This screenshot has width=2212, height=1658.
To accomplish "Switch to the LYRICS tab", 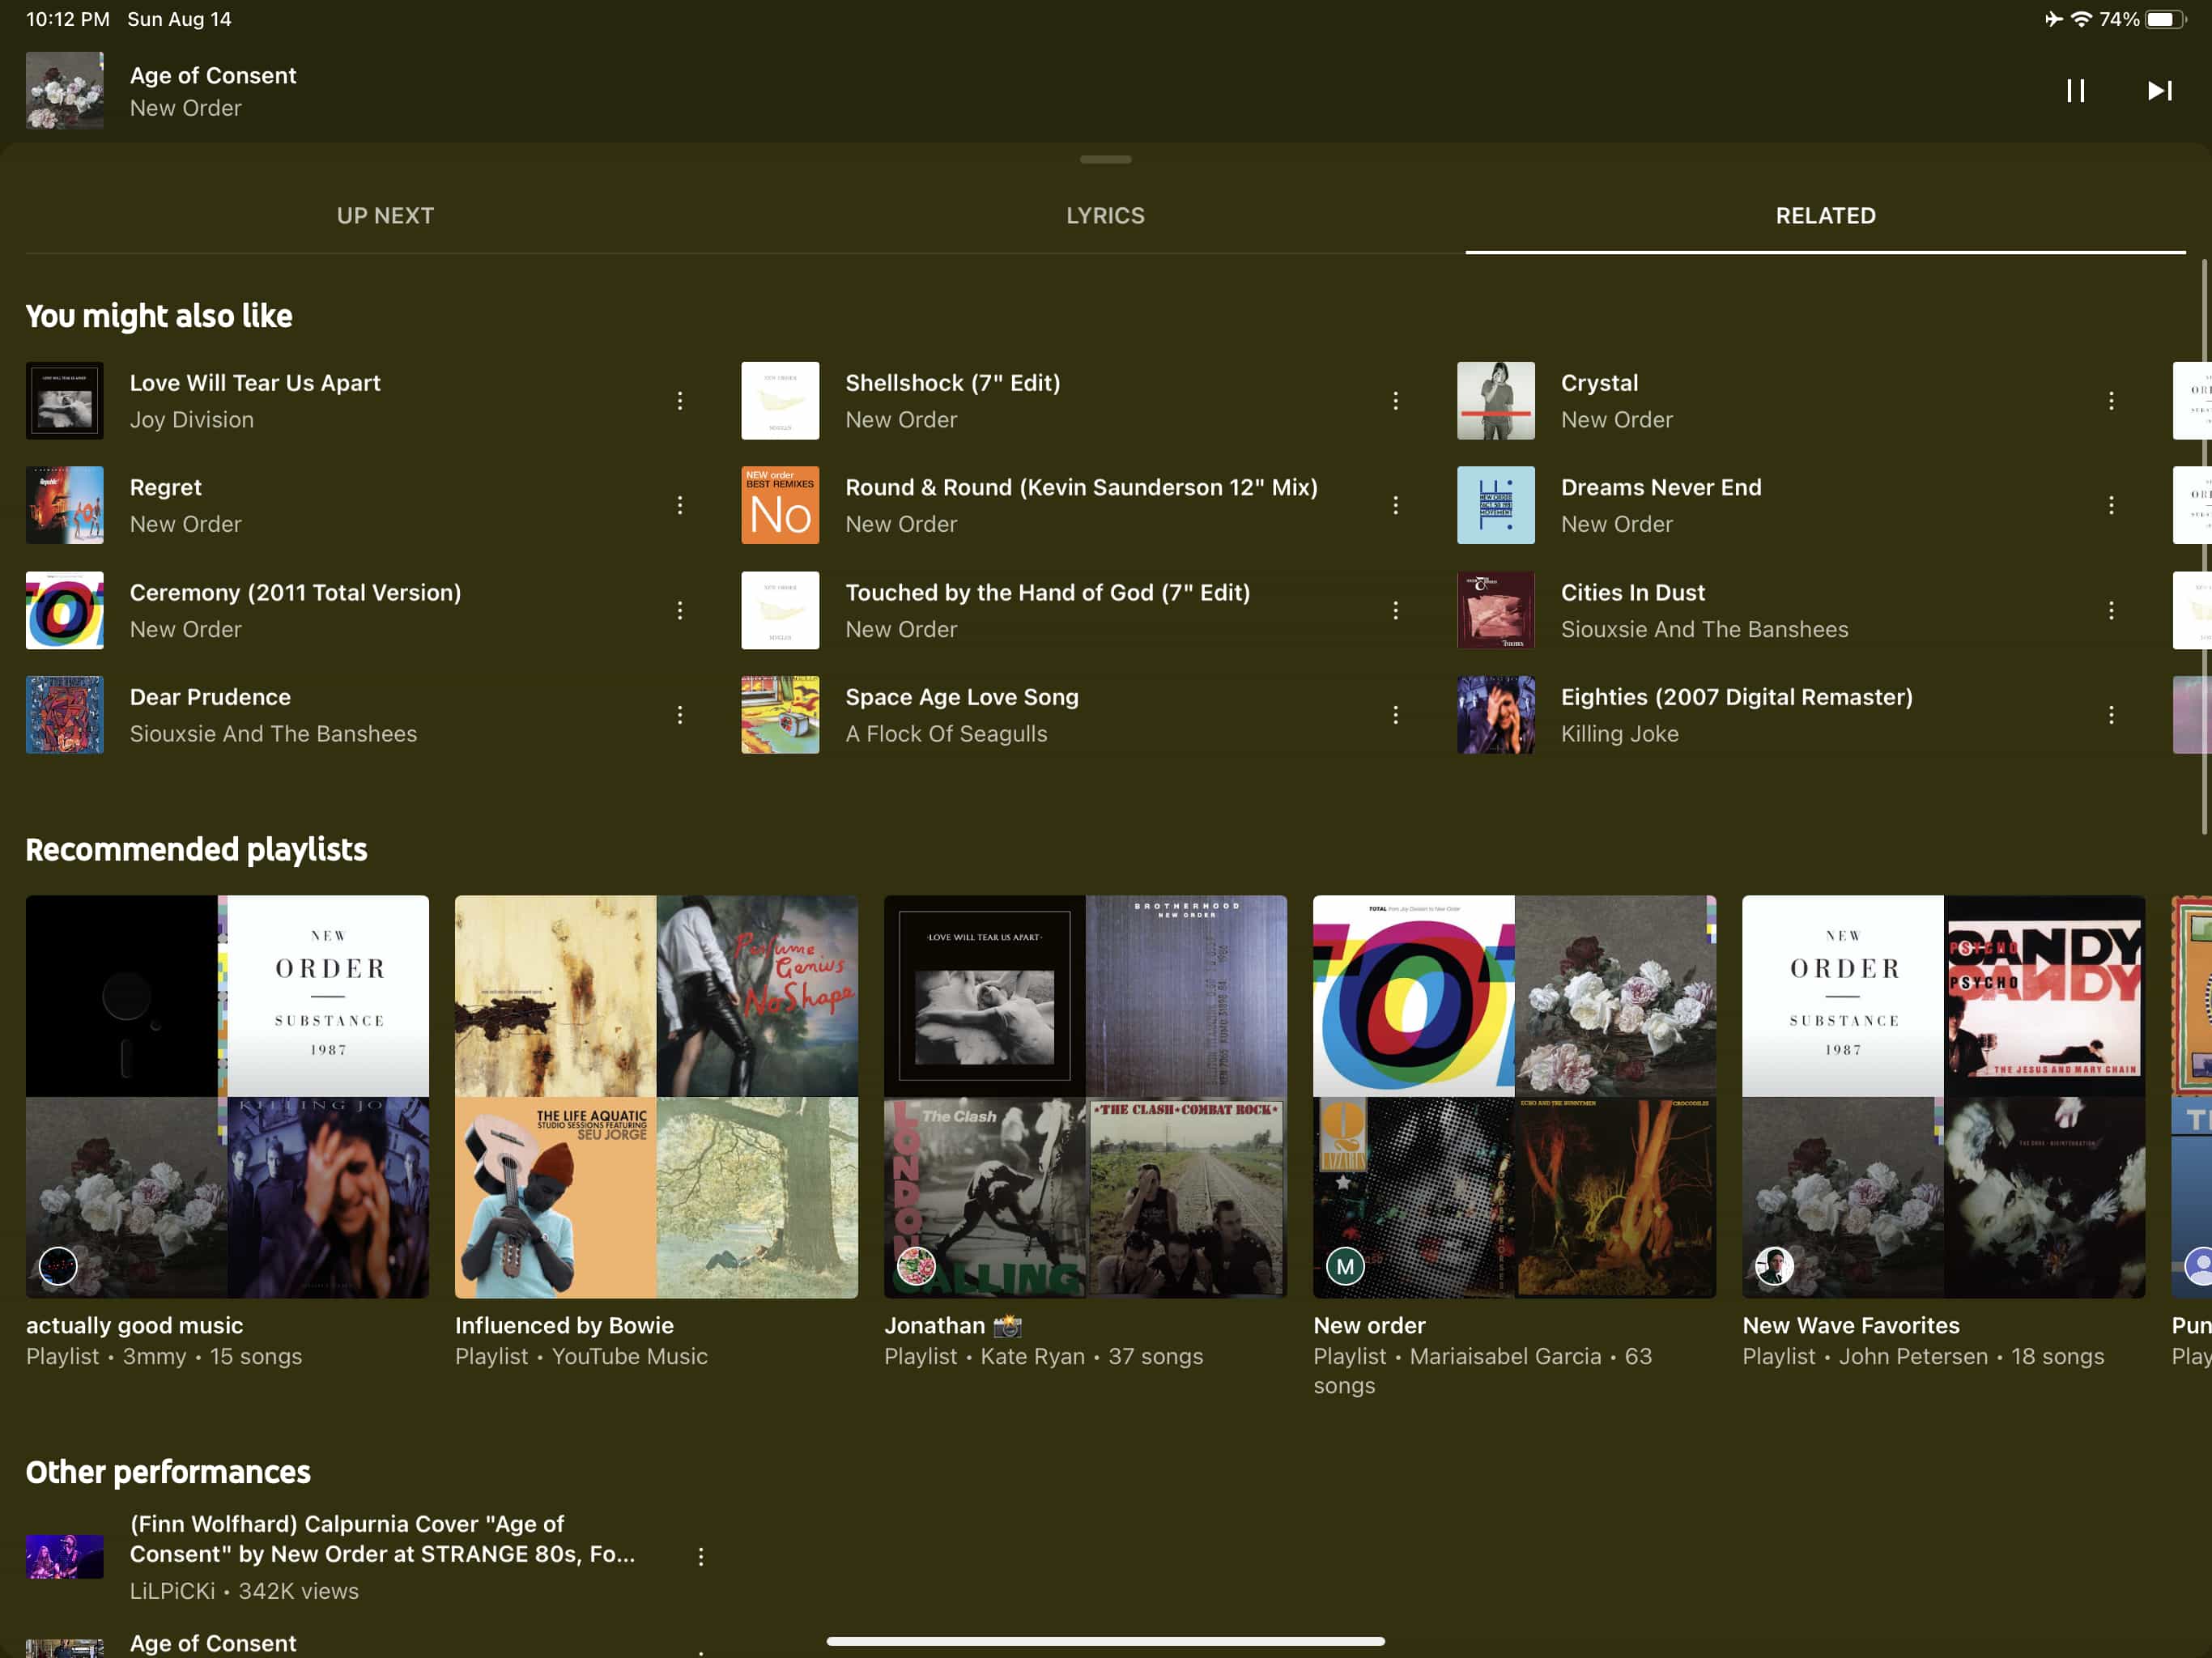I will [x=1105, y=216].
